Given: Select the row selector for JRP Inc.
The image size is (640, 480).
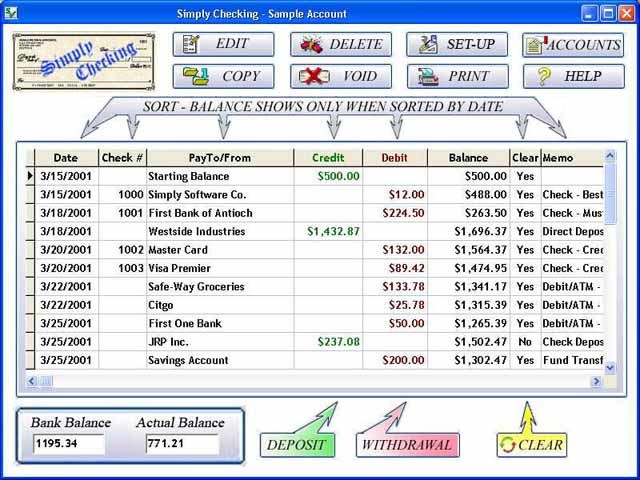Looking at the screenshot, I should [x=30, y=342].
